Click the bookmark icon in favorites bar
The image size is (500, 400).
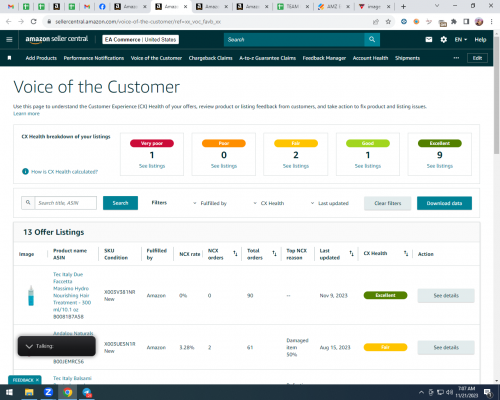(9, 58)
